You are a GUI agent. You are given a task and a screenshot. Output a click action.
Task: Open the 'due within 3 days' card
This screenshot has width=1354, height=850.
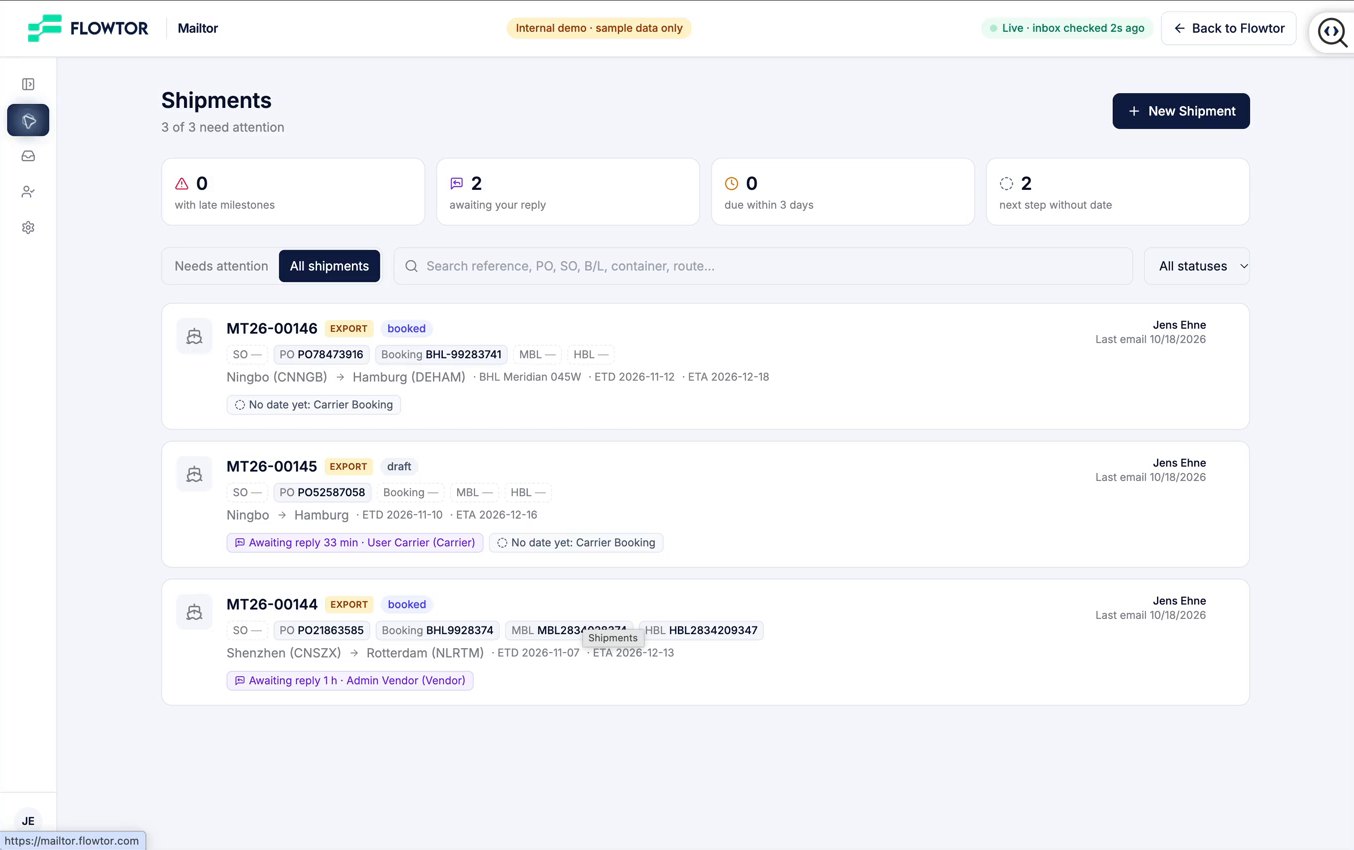[x=843, y=192]
